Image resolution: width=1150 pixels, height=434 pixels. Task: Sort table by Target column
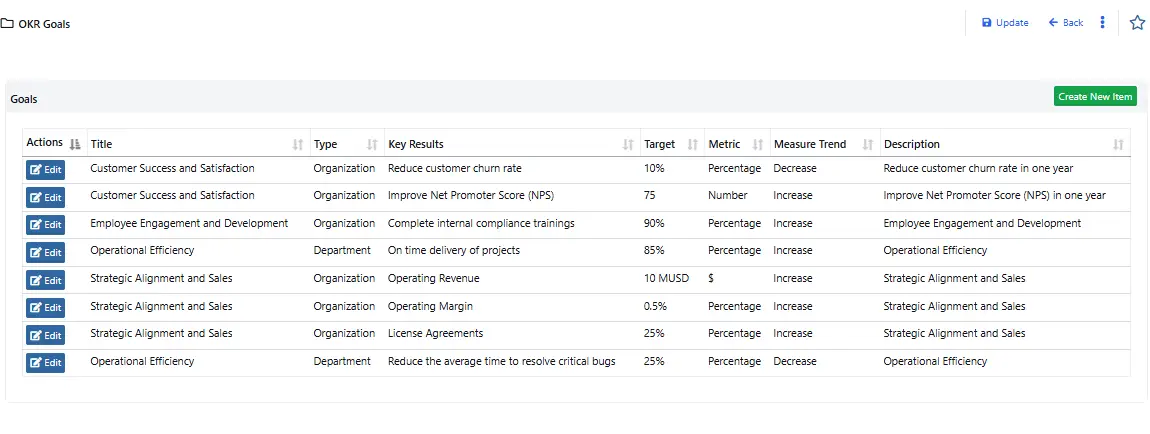[x=693, y=145]
